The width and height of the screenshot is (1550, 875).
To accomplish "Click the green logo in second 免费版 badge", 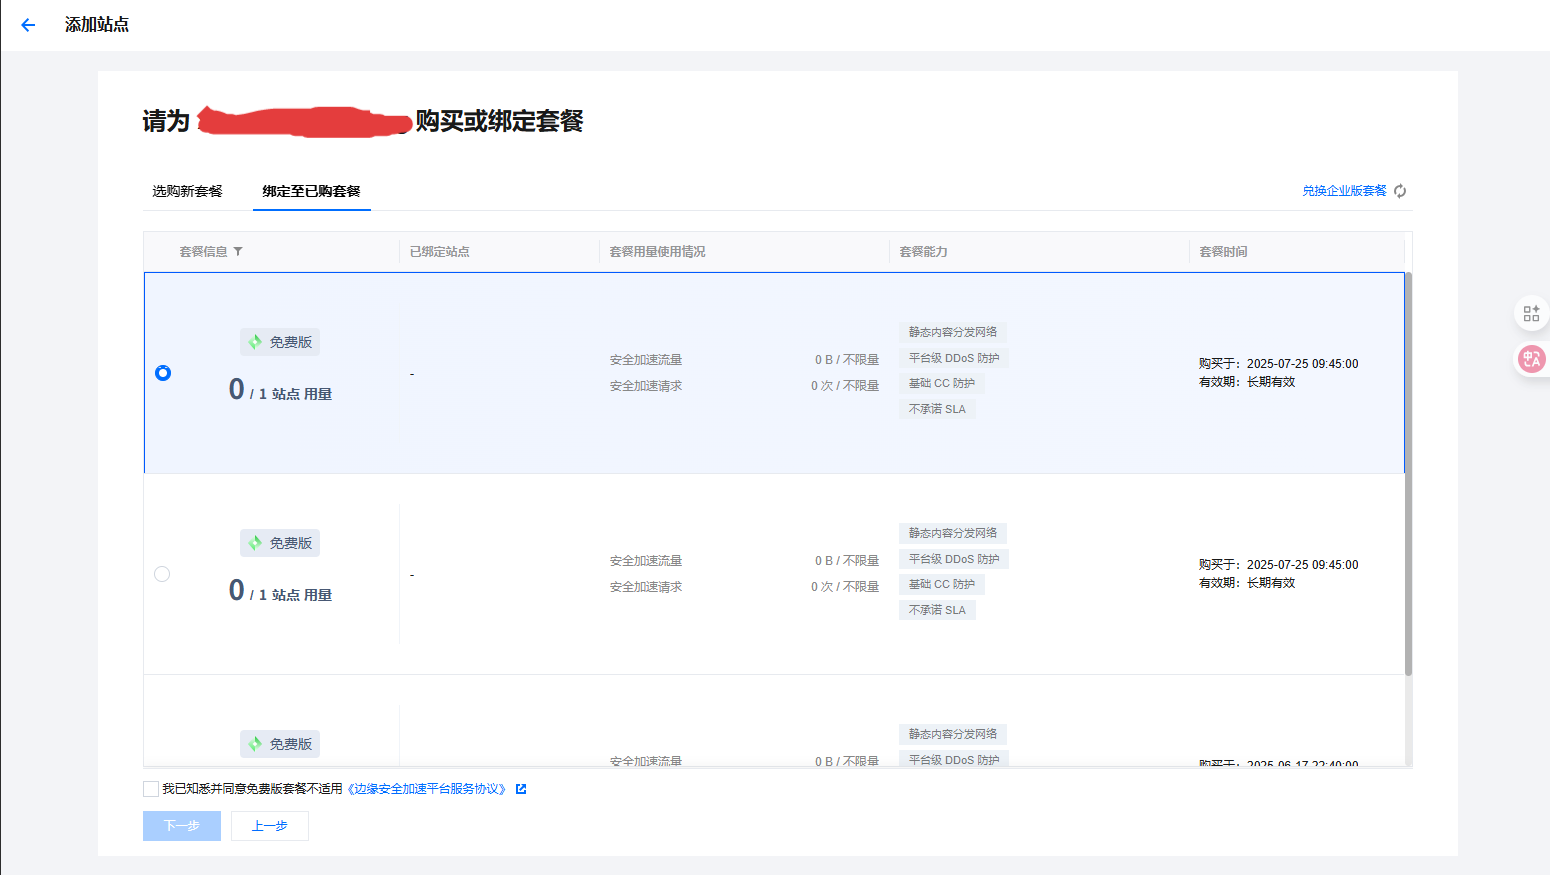I will coord(255,543).
